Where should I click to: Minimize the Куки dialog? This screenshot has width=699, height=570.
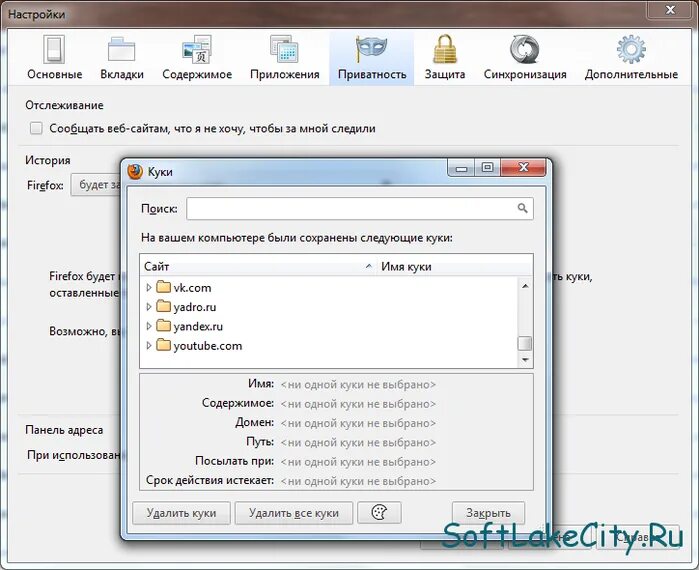pos(461,168)
